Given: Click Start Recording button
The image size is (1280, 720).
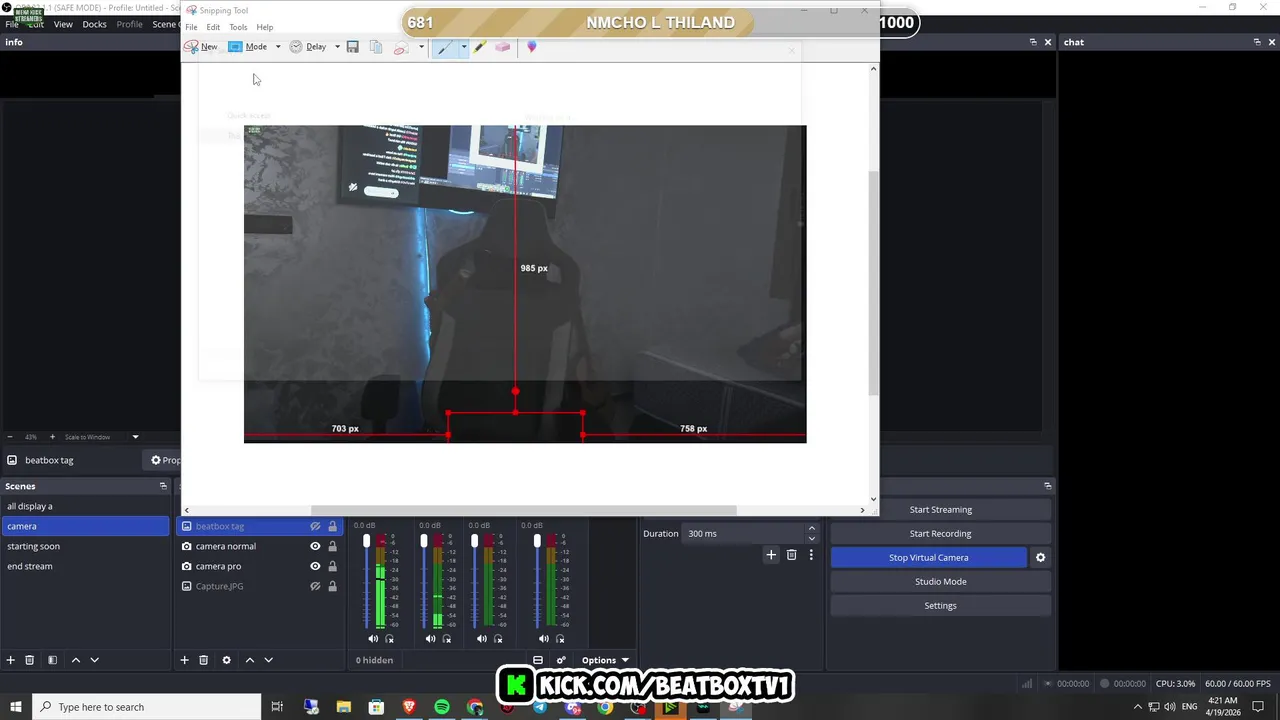Looking at the screenshot, I should (x=940, y=533).
